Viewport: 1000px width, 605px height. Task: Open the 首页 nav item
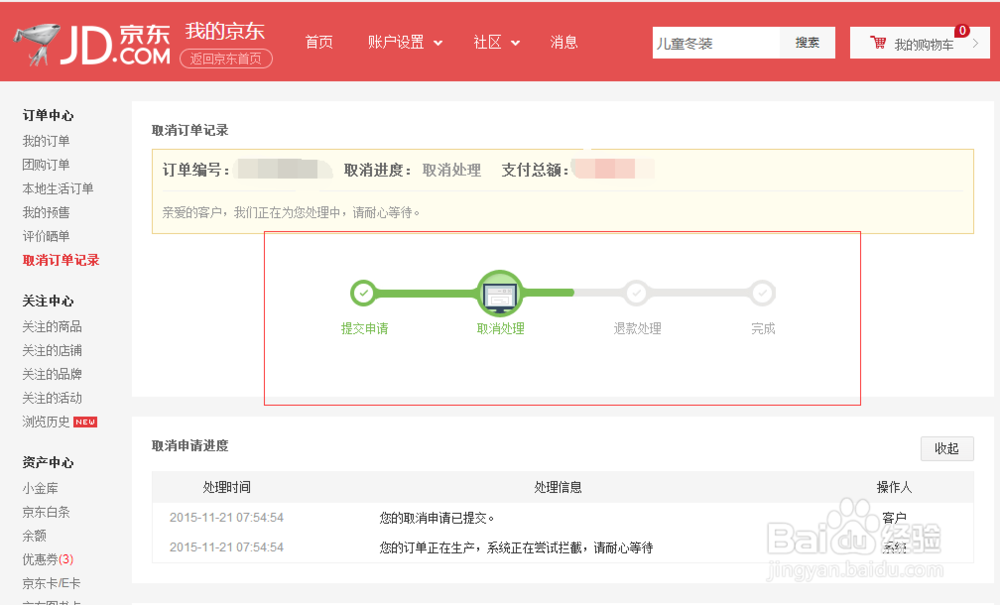coord(319,42)
